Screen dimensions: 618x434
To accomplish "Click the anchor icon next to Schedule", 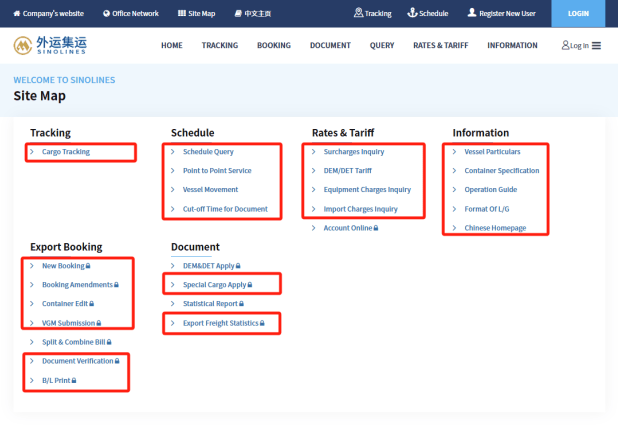I will click(412, 13).
